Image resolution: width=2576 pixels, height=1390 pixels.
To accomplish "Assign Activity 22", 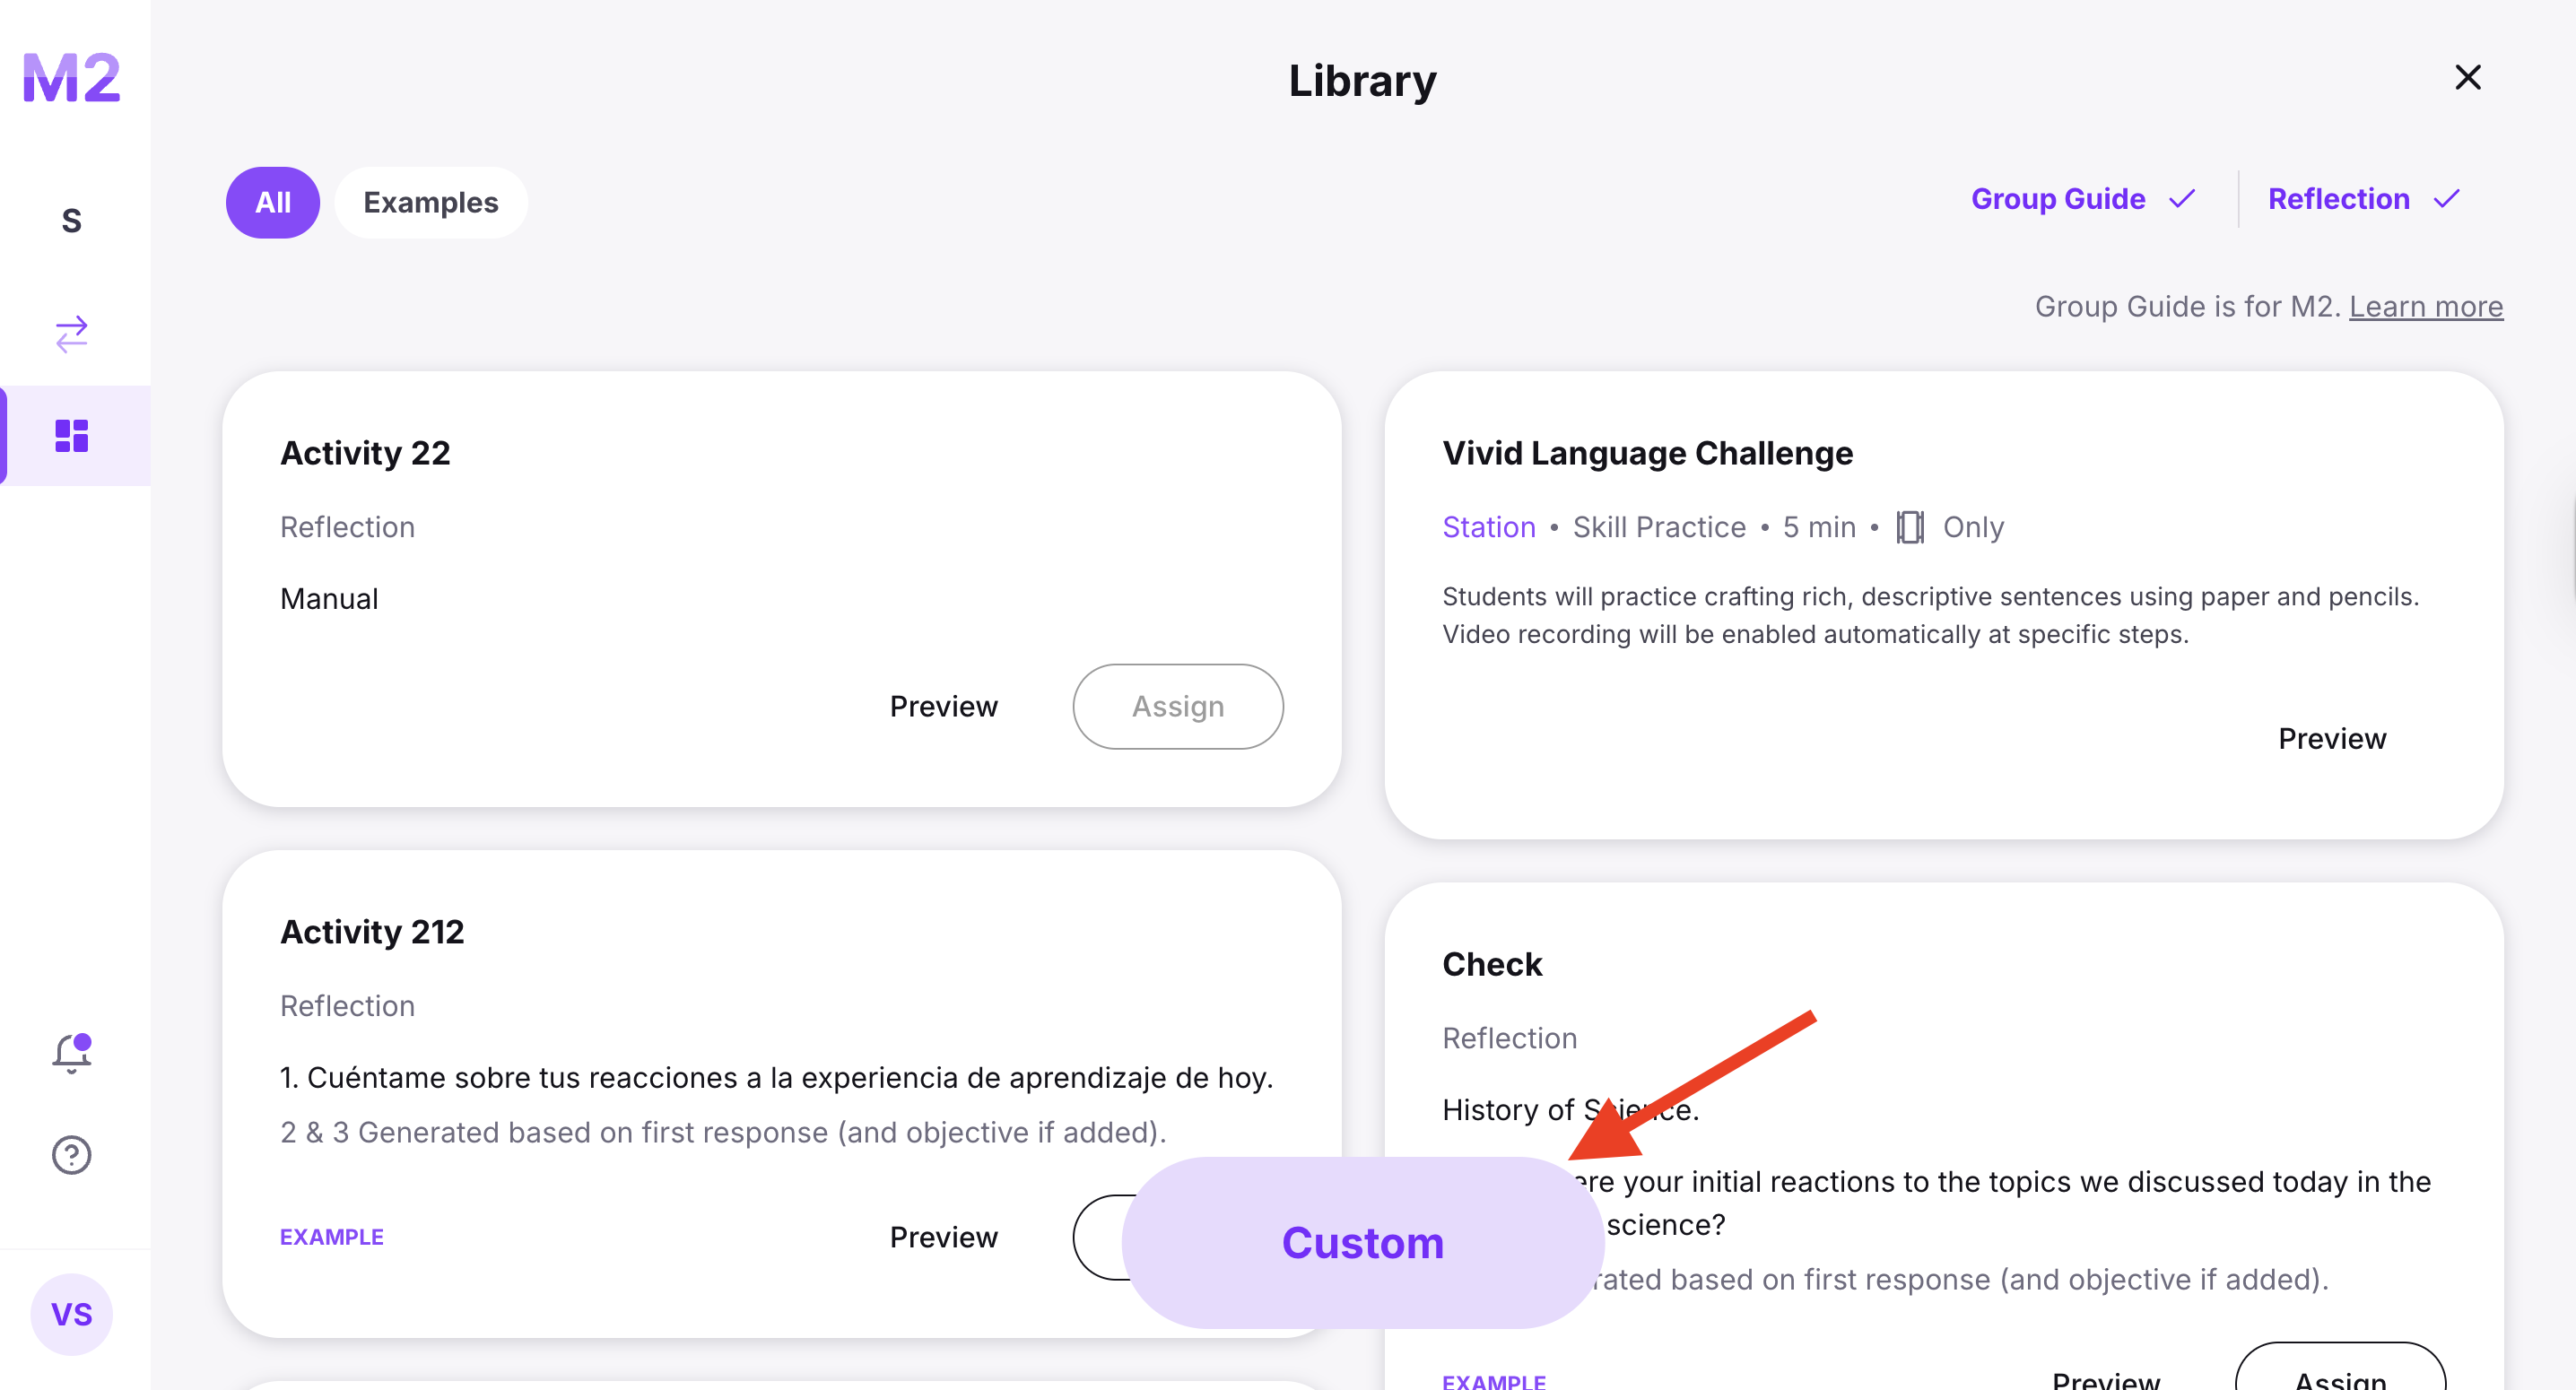I will point(1177,706).
